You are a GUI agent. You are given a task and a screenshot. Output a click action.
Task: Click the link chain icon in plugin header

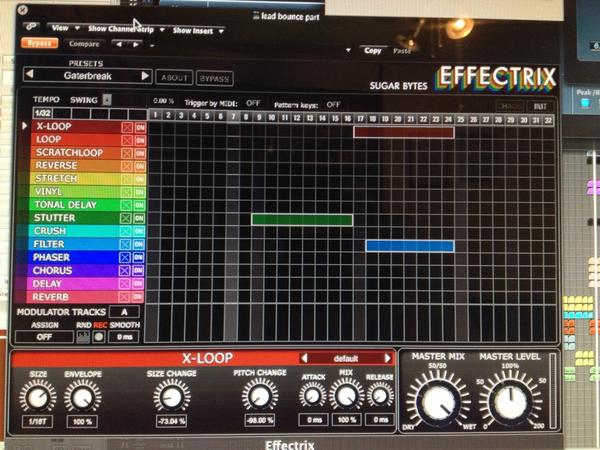[31, 26]
